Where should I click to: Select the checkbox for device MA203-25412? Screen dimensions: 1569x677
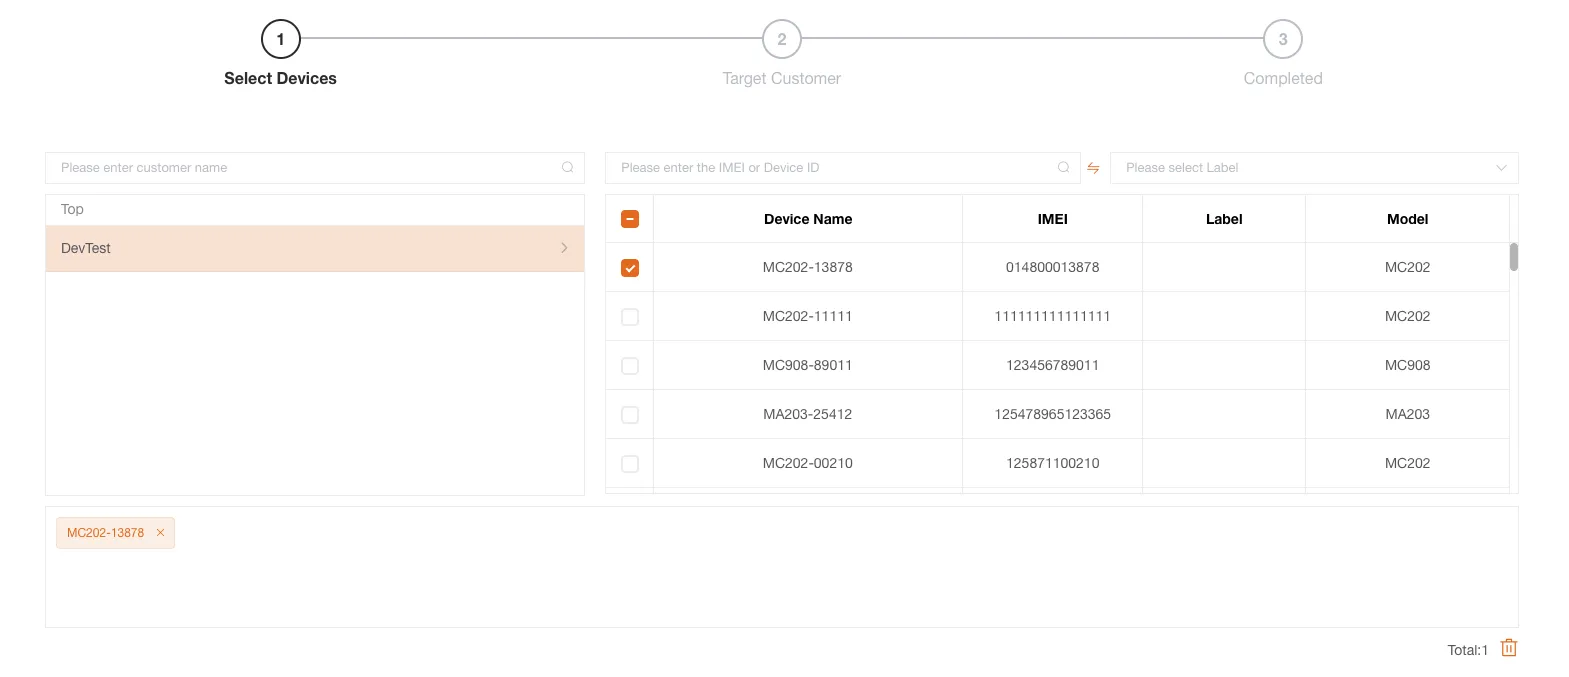pyautogui.click(x=630, y=415)
